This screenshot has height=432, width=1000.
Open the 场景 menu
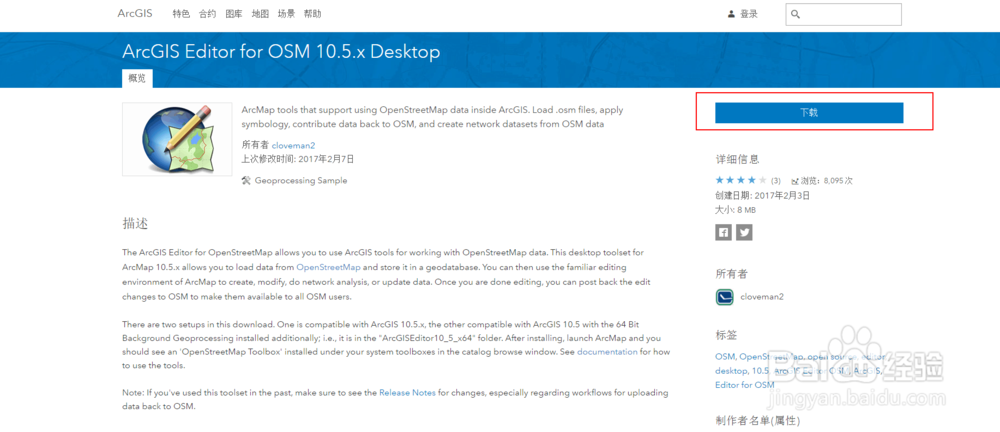coord(286,14)
